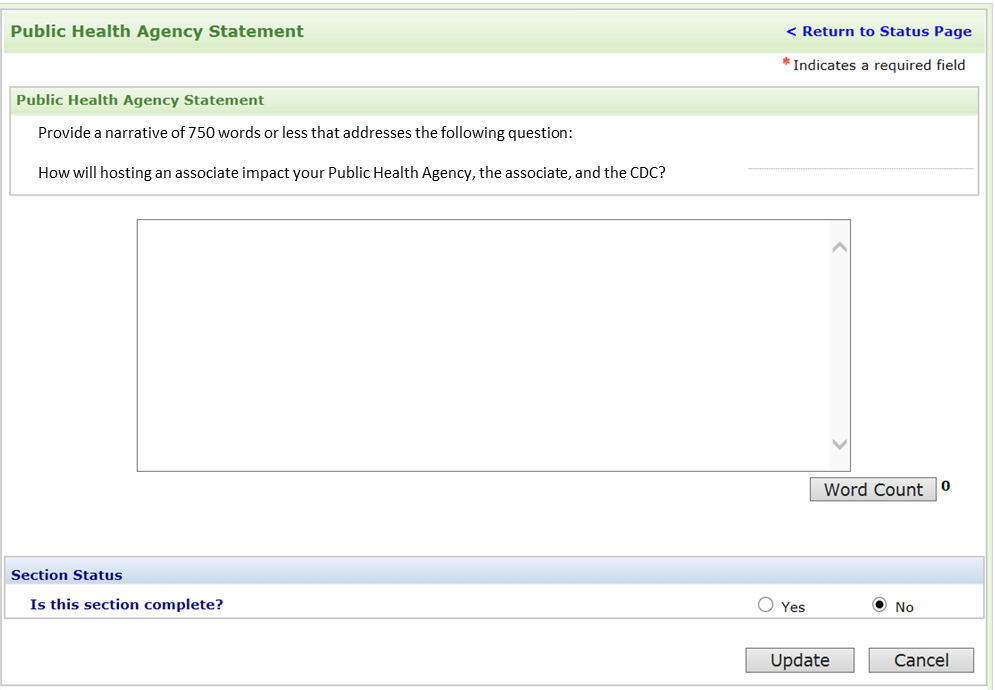Viewport: 995px width, 690px height.
Task: Click the 'No' text label
Action: click(x=905, y=607)
